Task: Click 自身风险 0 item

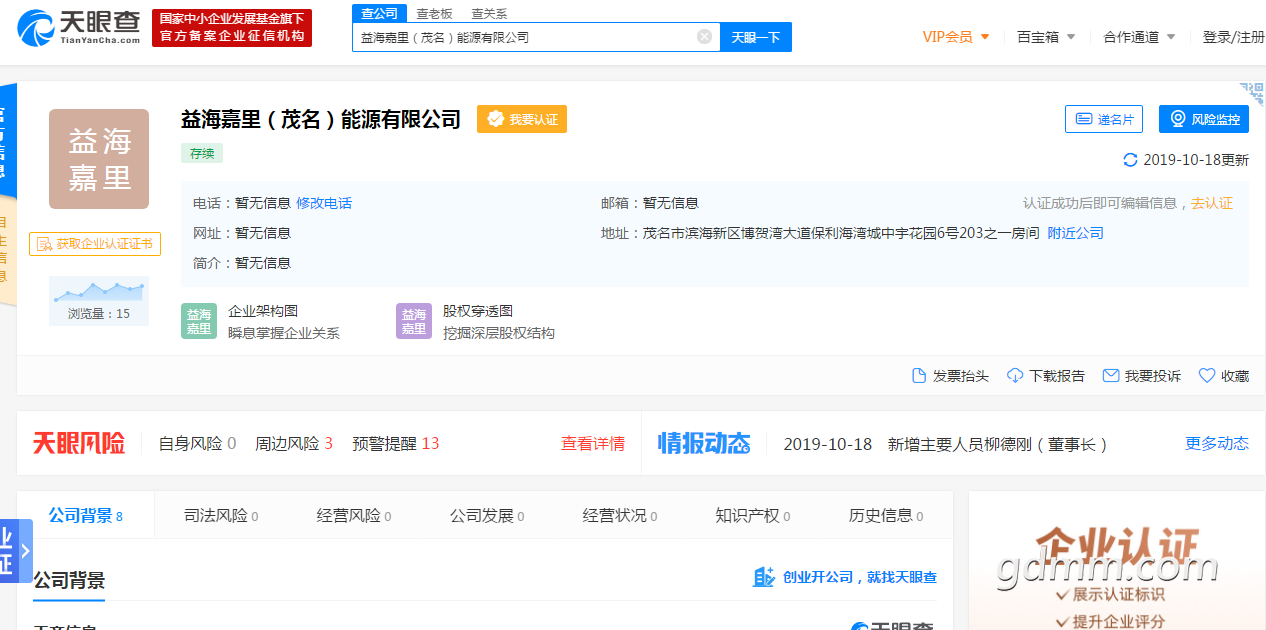Action: pos(198,444)
